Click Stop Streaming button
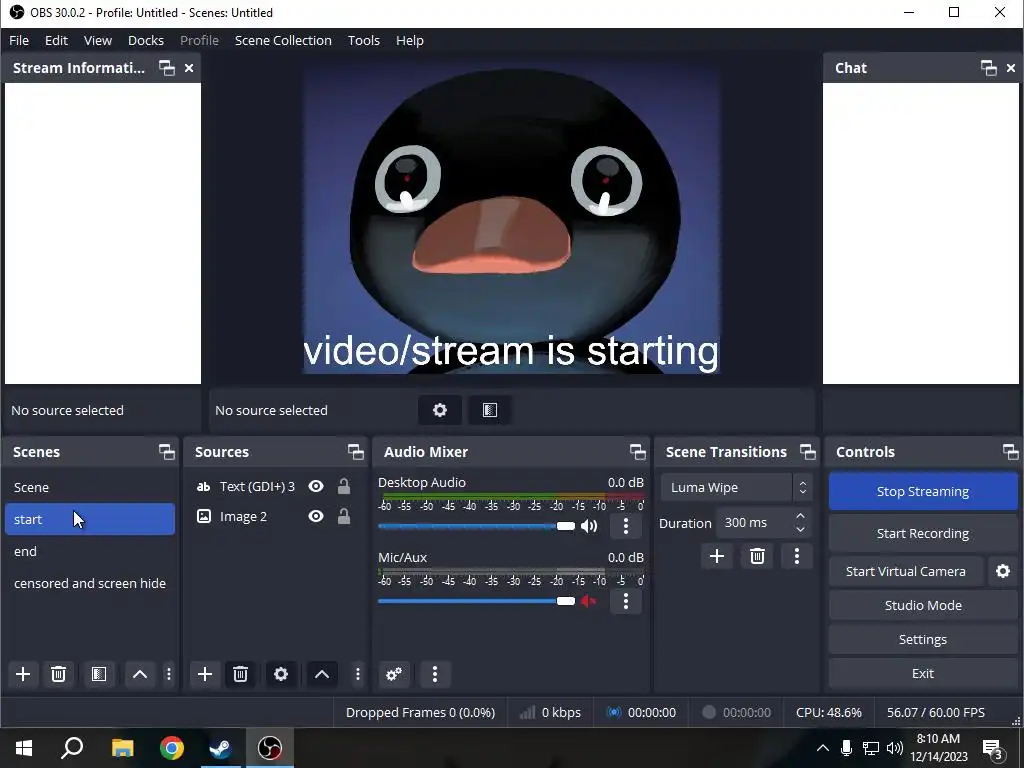 tap(923, 492)
